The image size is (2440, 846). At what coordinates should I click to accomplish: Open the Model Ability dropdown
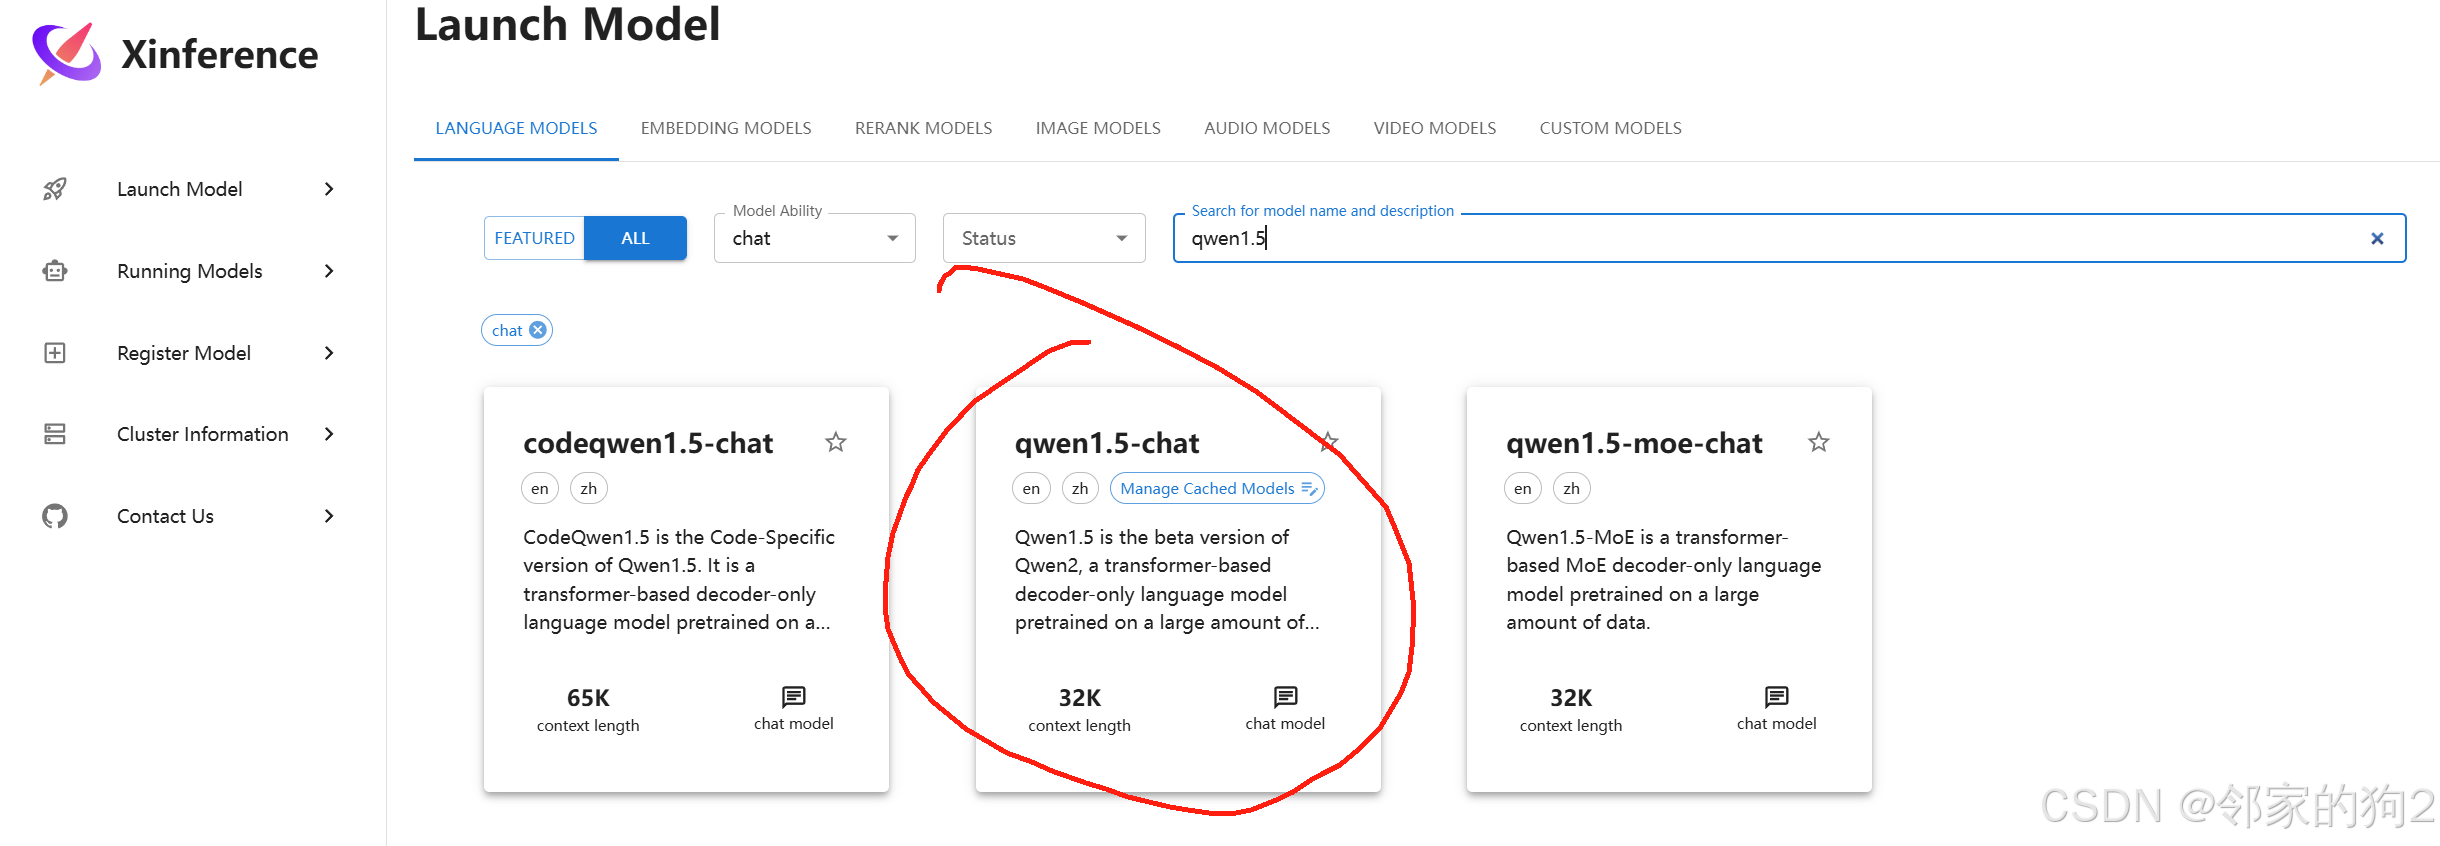pos(815,238)
